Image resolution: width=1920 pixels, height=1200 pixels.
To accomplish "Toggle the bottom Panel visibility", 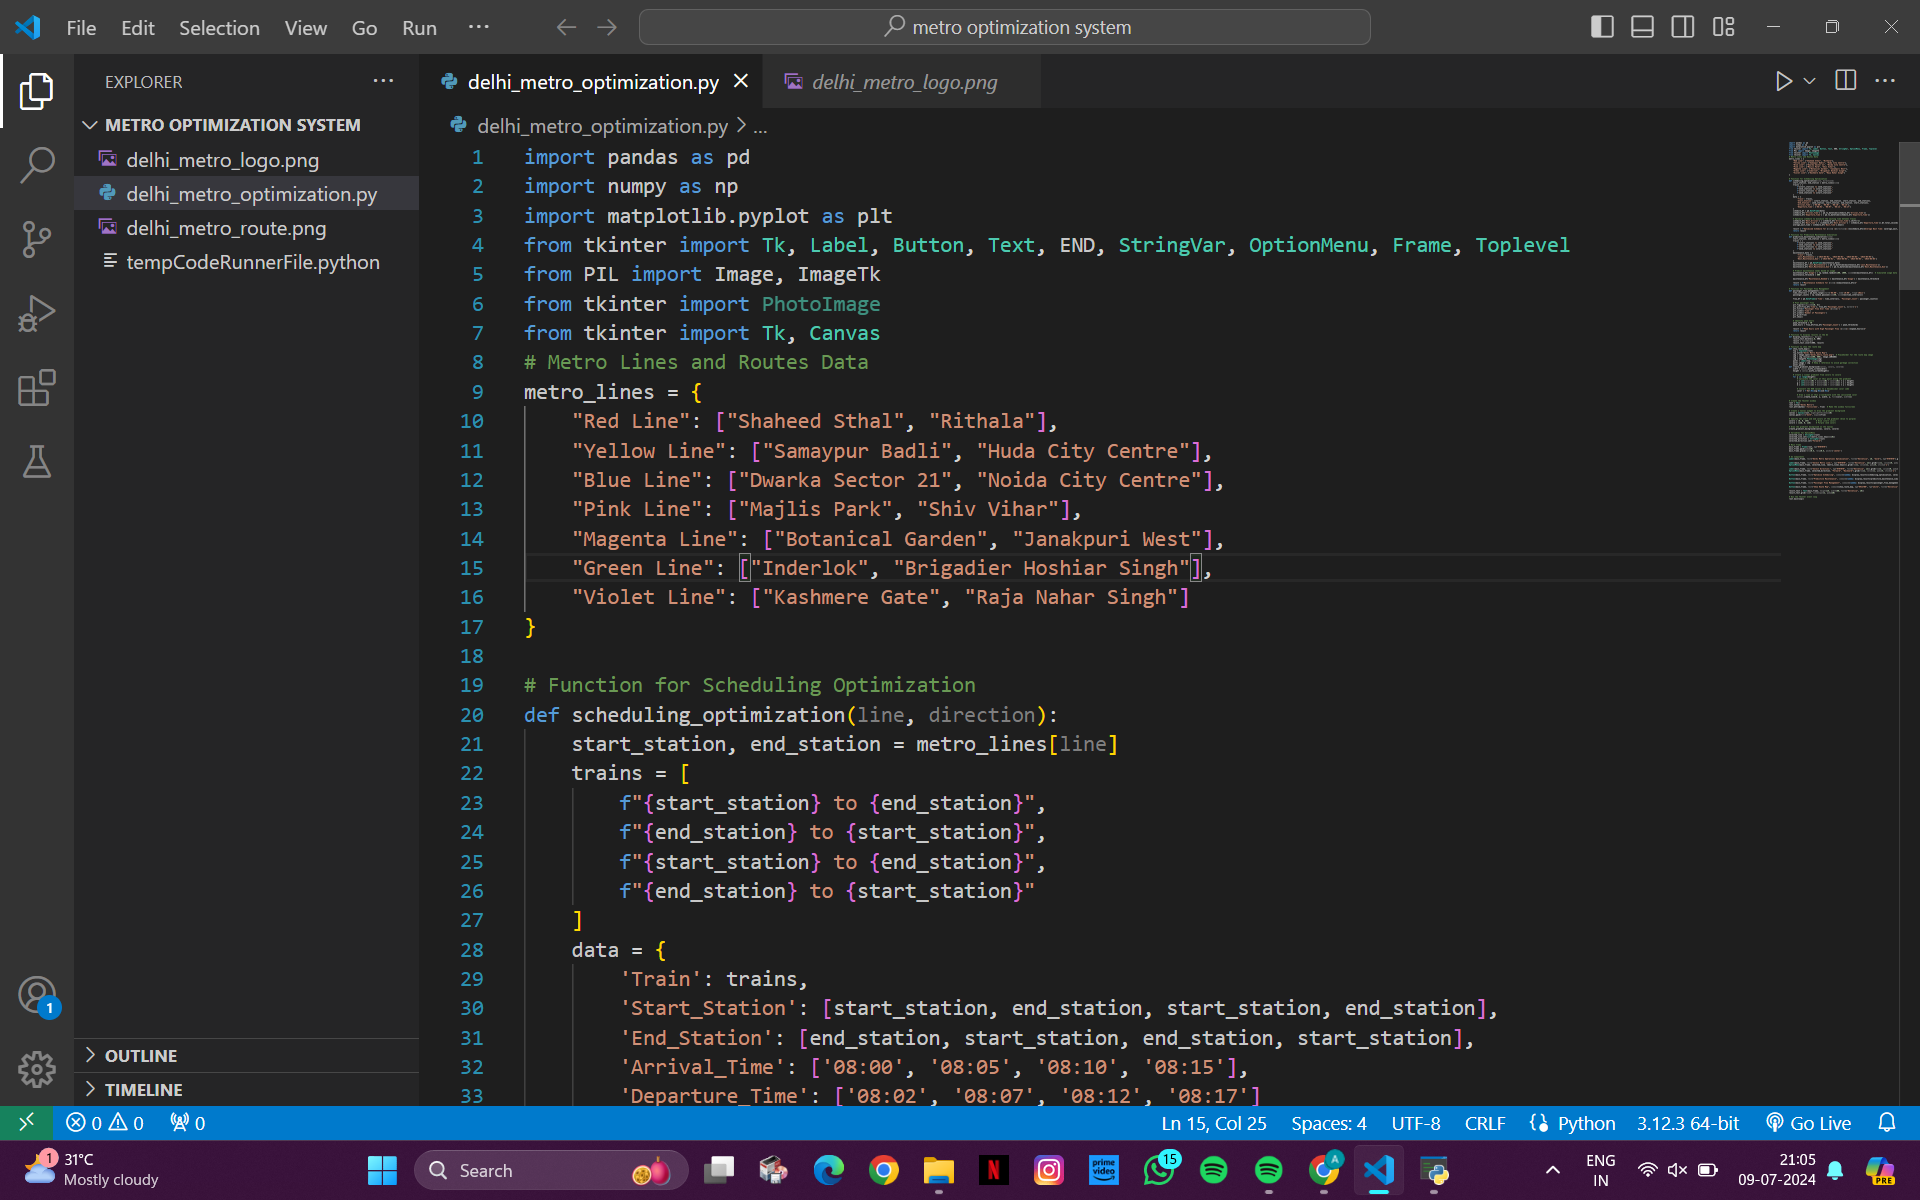I will [1642, 27].
